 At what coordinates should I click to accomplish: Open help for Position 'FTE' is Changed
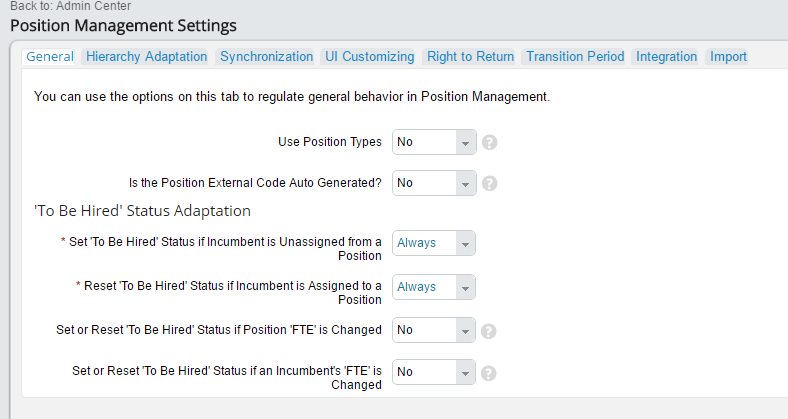488,331
